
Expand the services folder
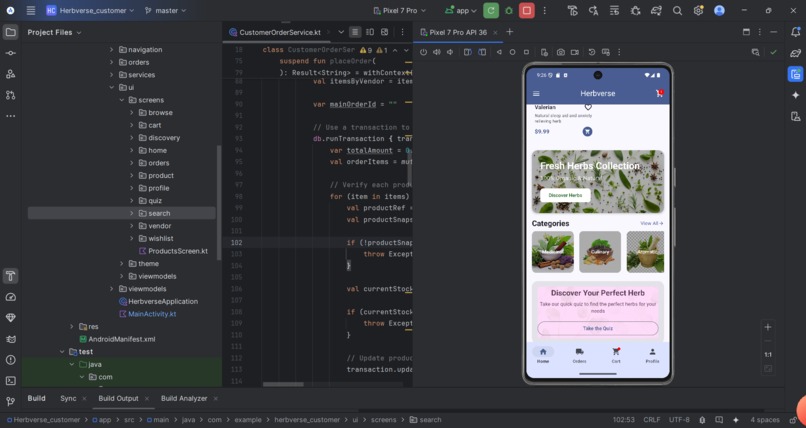[112, 75]
